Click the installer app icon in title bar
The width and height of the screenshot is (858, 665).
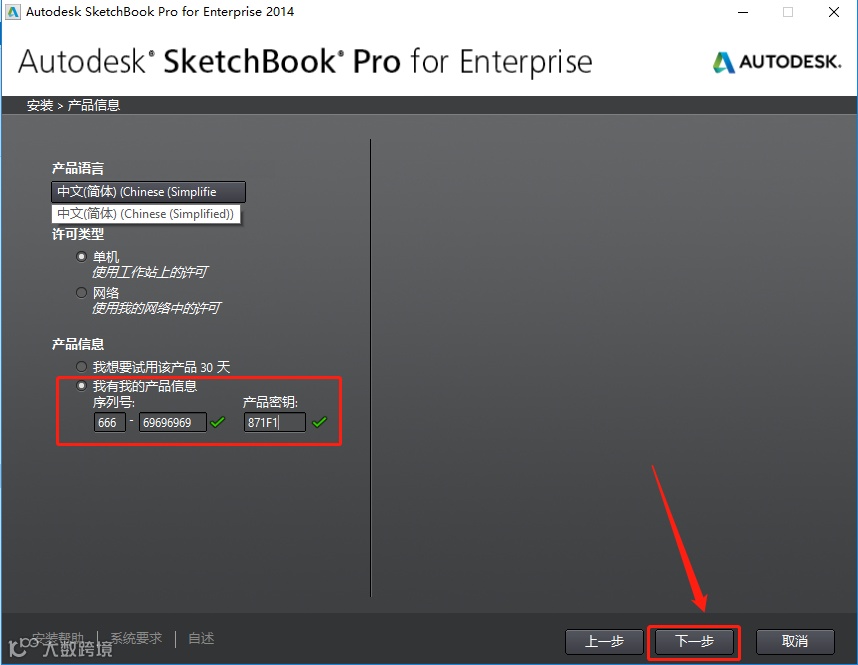coord(13,12)
